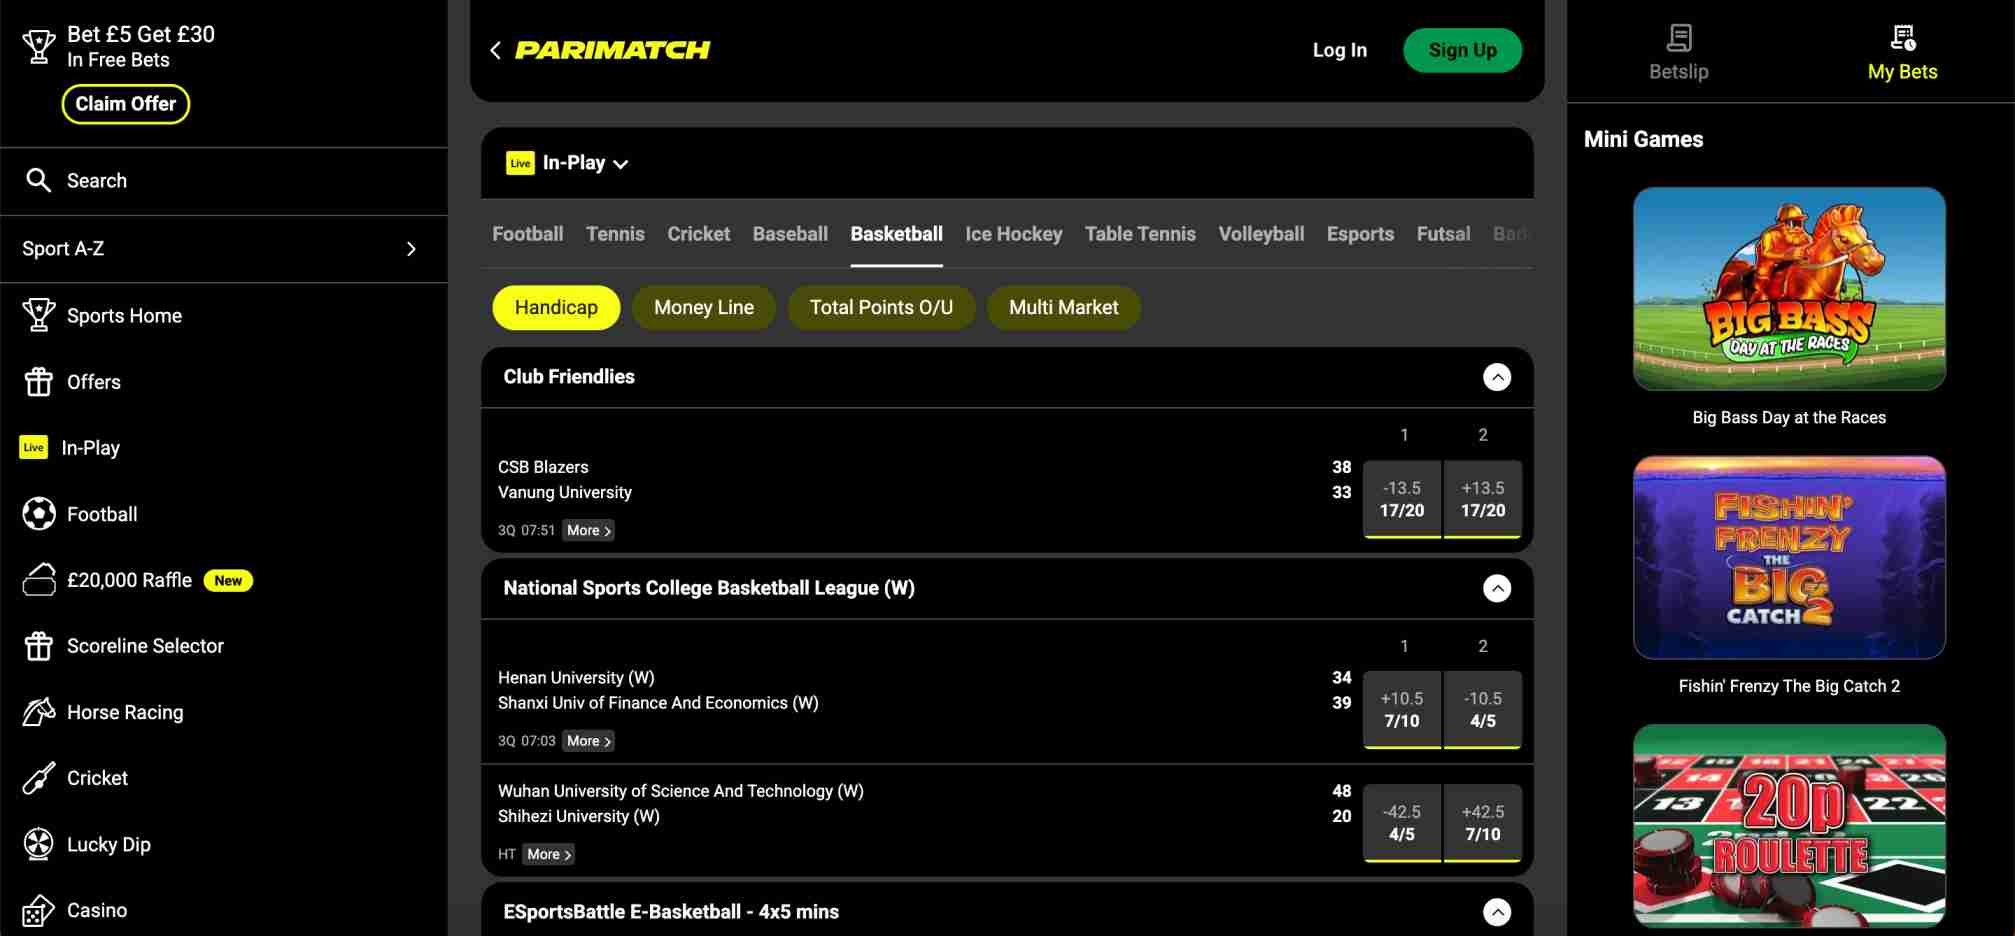Select the Table Tennis sport tab
The image size is (2015, 936).
click(1139, 233)
